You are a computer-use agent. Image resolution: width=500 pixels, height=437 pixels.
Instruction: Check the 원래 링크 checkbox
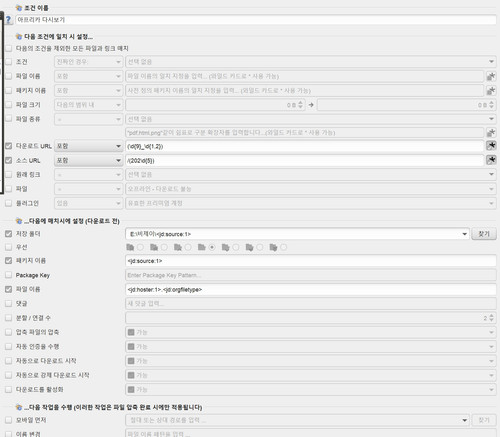(x=9, y=175)
